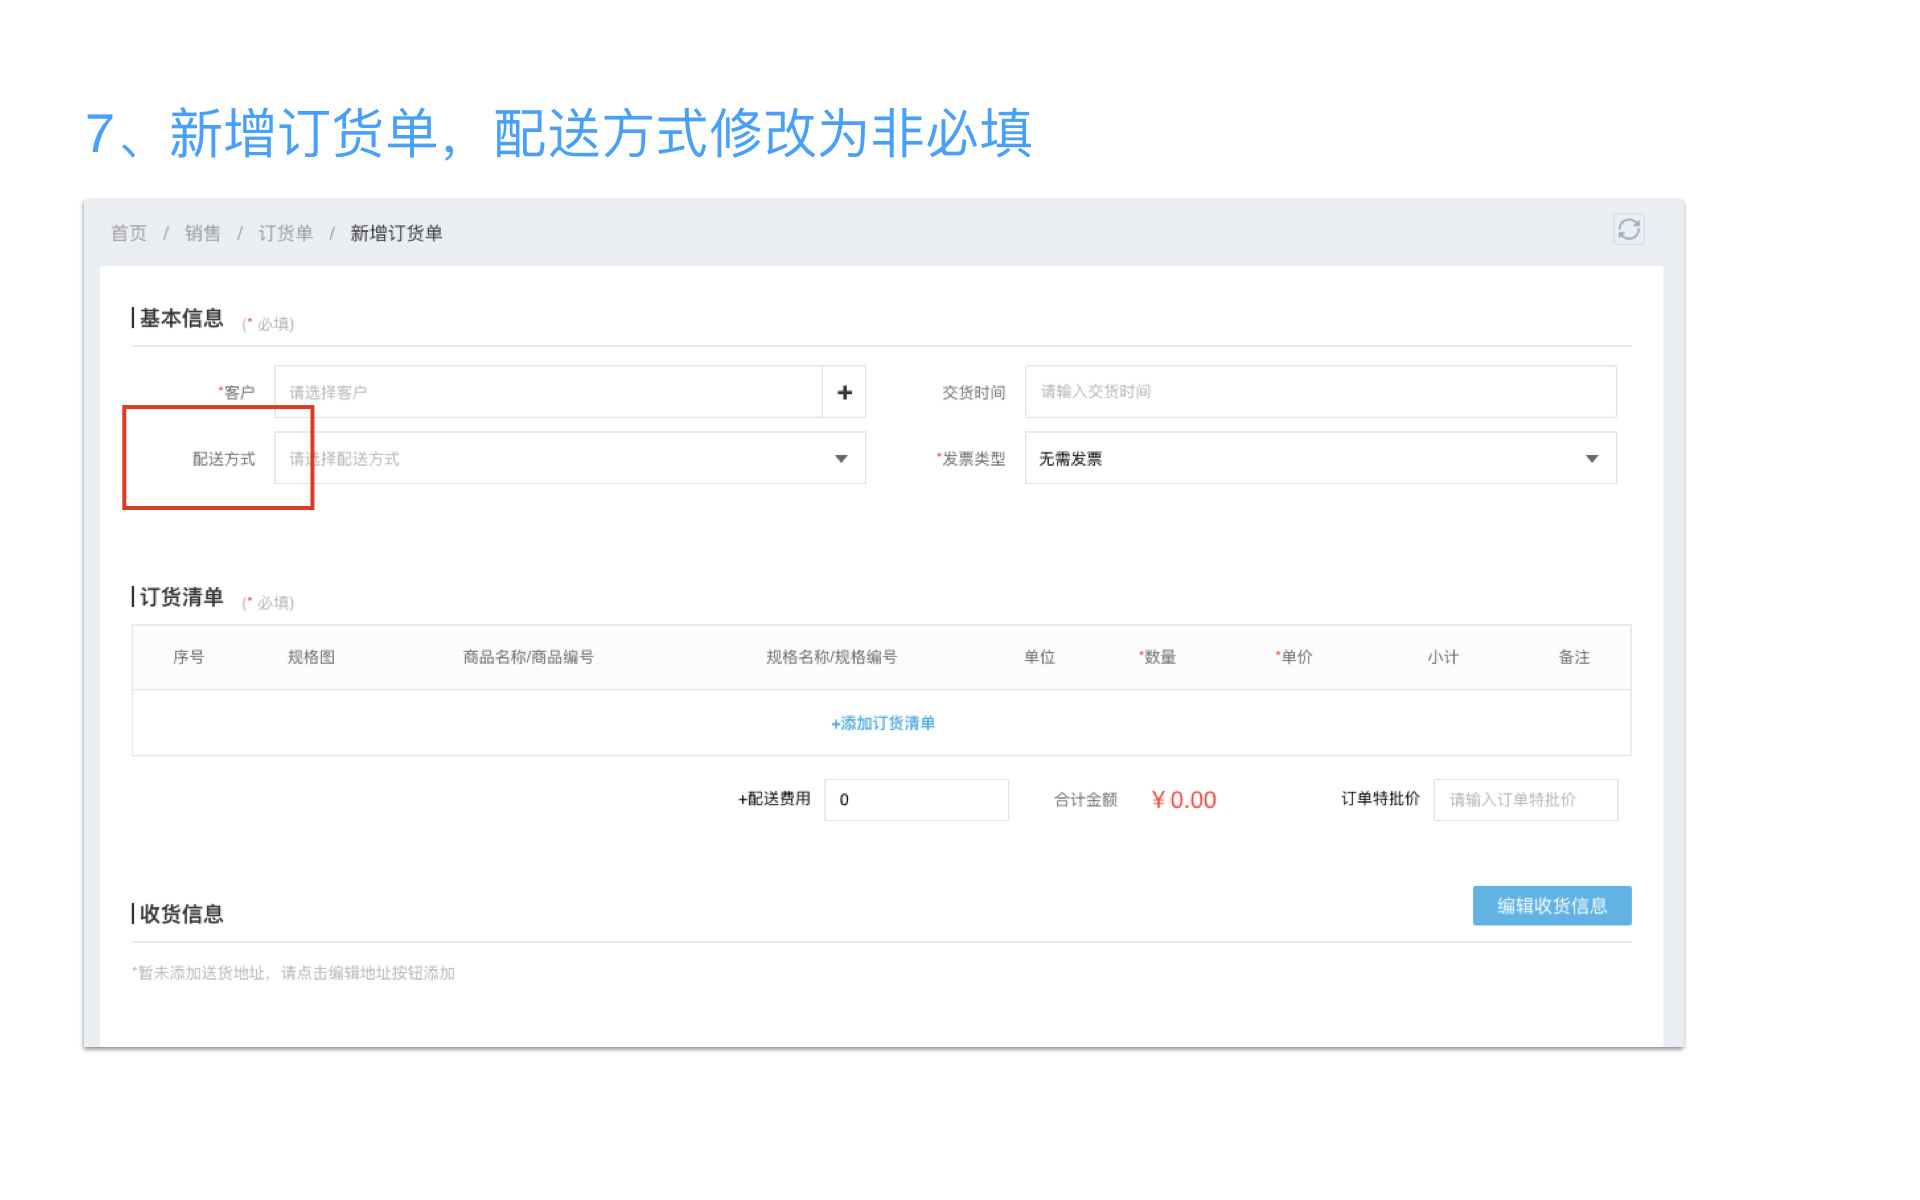Click the +添加订货清单 link
The width and height of the screenshot is (1920, 1200).
tap(882, 723)
